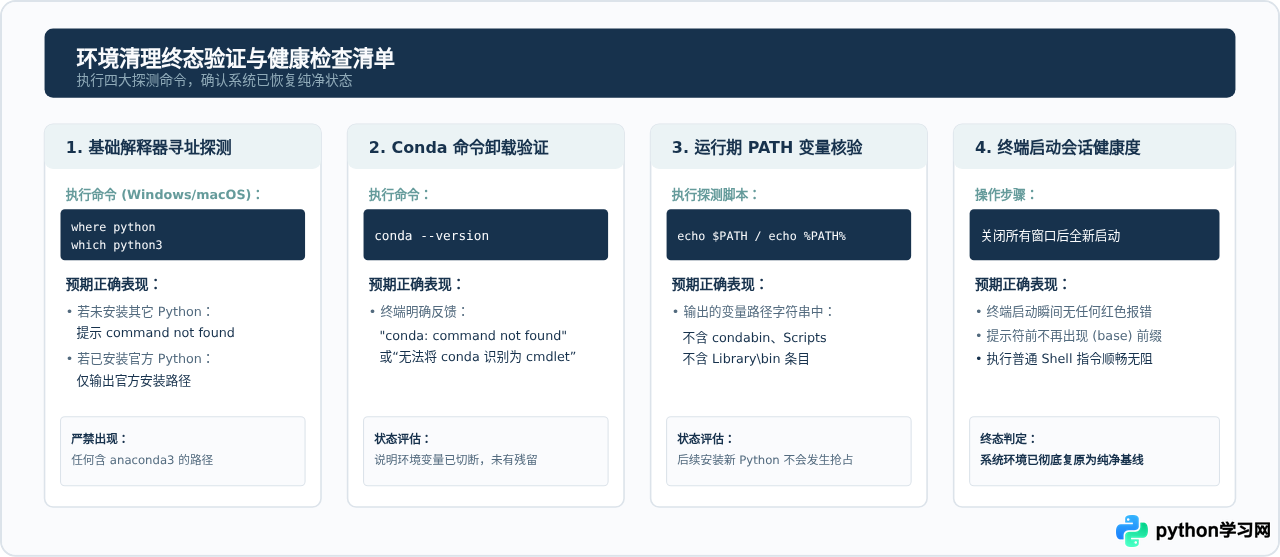Image resolution: width=1280 pixels, height=557 pixels.
Task: Click text 仅输出官方安装路径
Action: (x=134, y=381)
